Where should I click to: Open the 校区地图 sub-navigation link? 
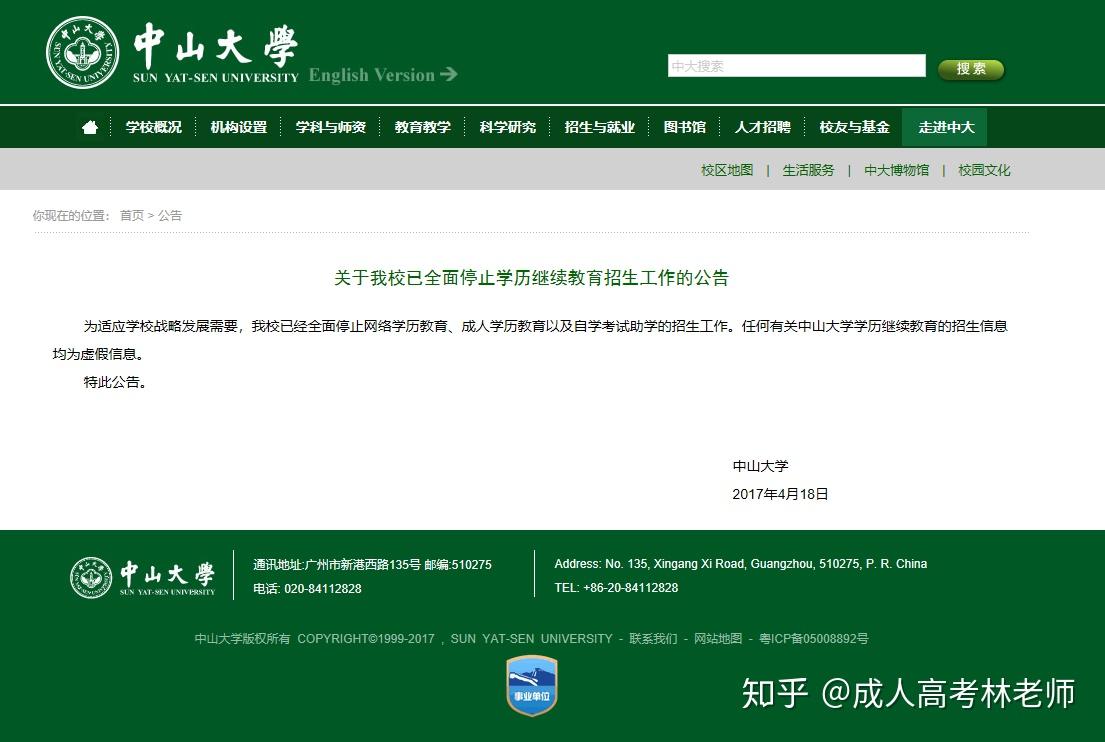[727, 171]
